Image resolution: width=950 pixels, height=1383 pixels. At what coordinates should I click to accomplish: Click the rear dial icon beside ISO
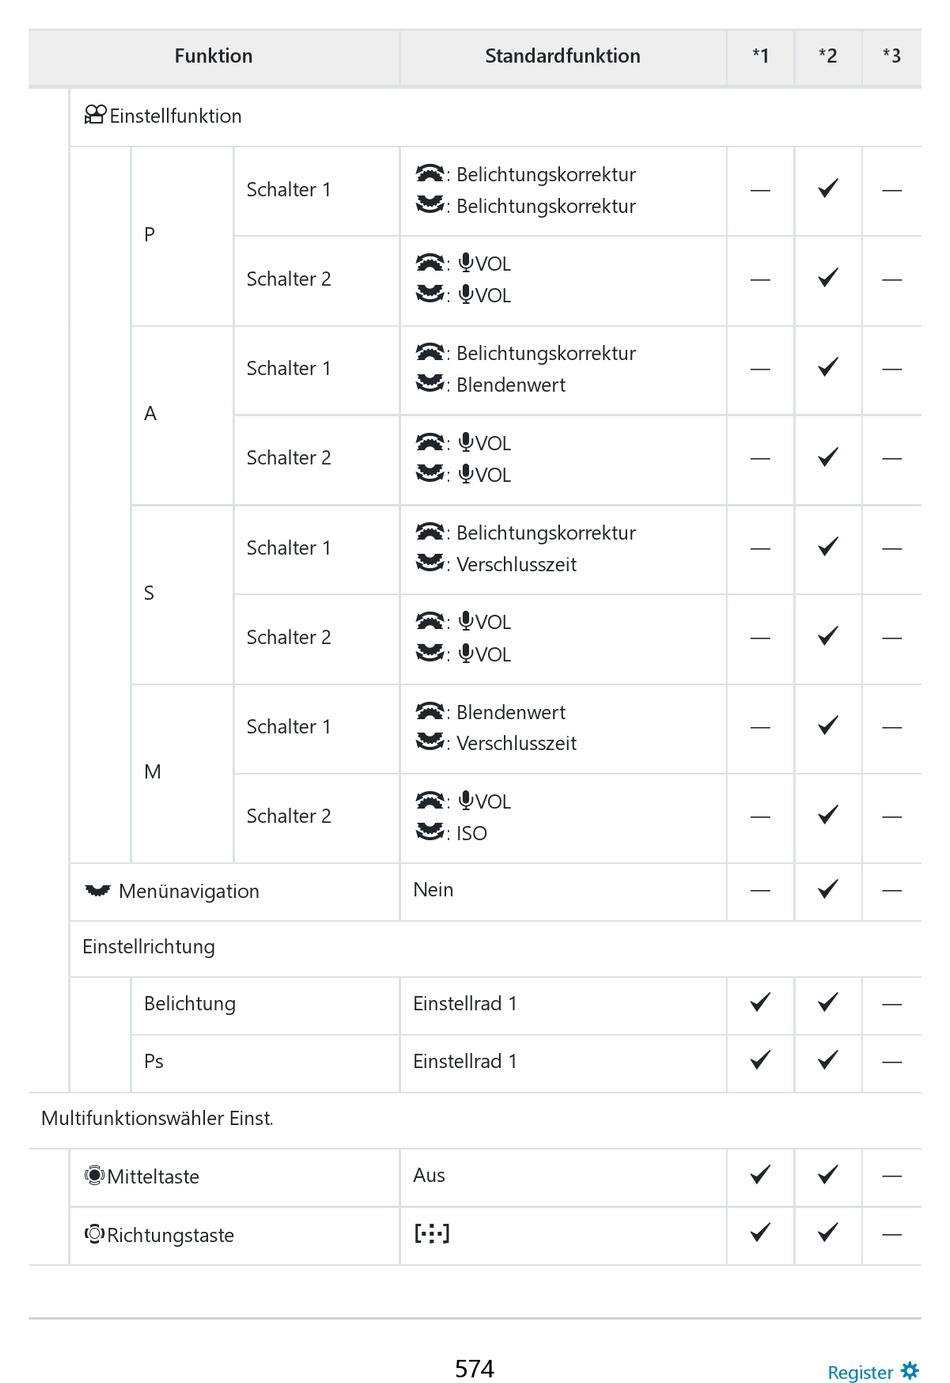[x=429, y=831]
